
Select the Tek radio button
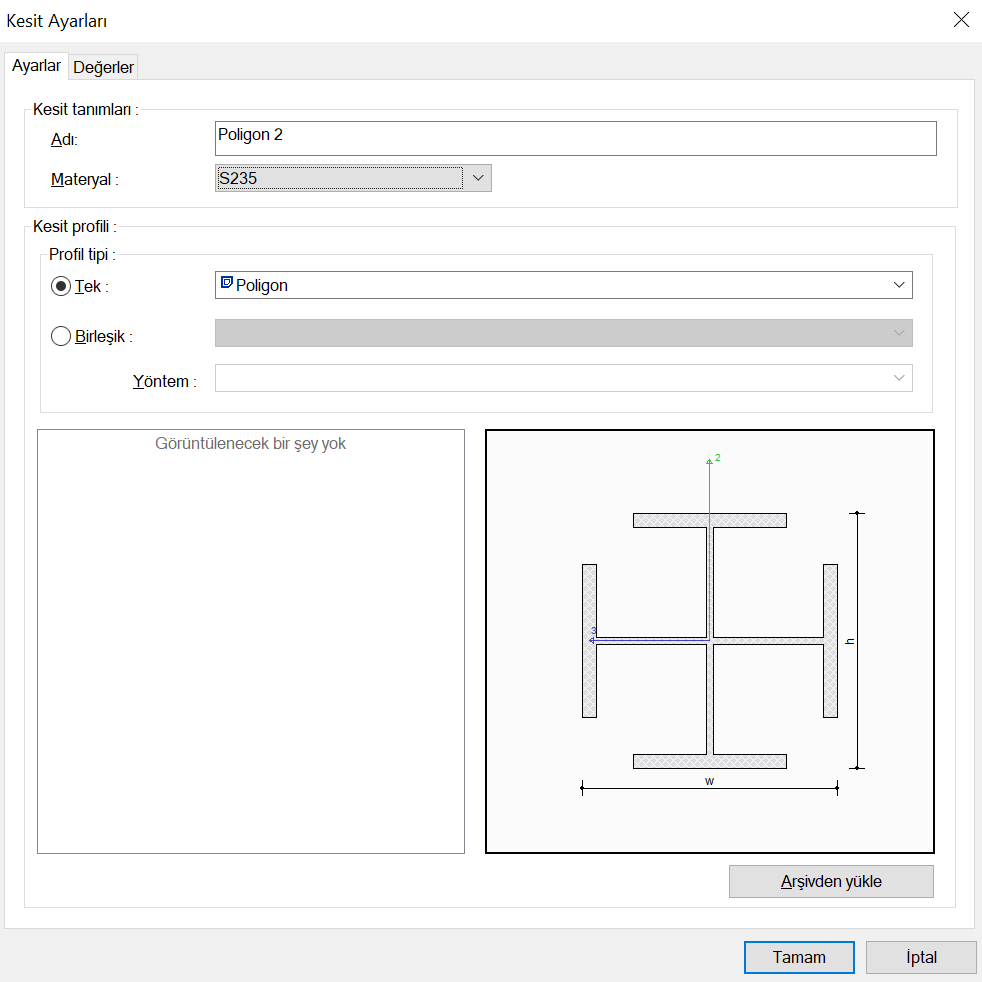click(61, 286)
